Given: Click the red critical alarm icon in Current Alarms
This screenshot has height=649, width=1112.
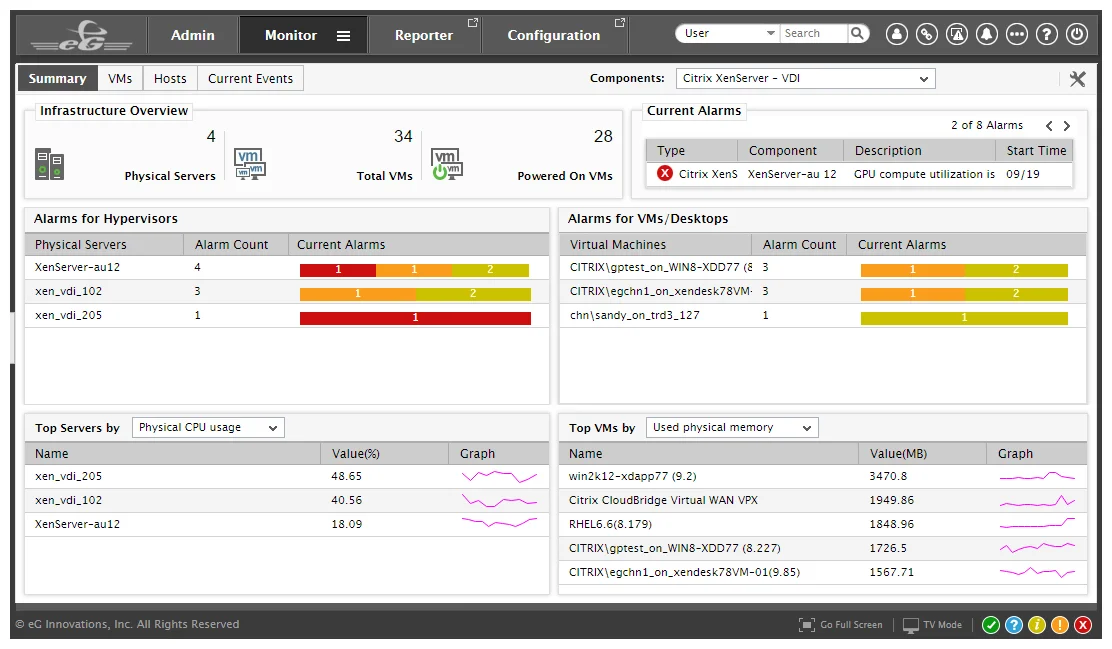Looking at the screenshot, I should (665, 174).
